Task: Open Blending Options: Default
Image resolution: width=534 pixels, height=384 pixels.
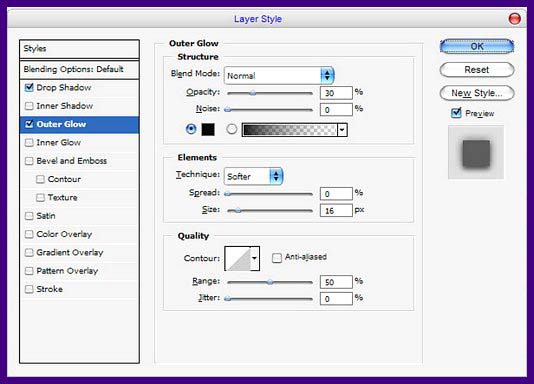Action: [79, 69]
